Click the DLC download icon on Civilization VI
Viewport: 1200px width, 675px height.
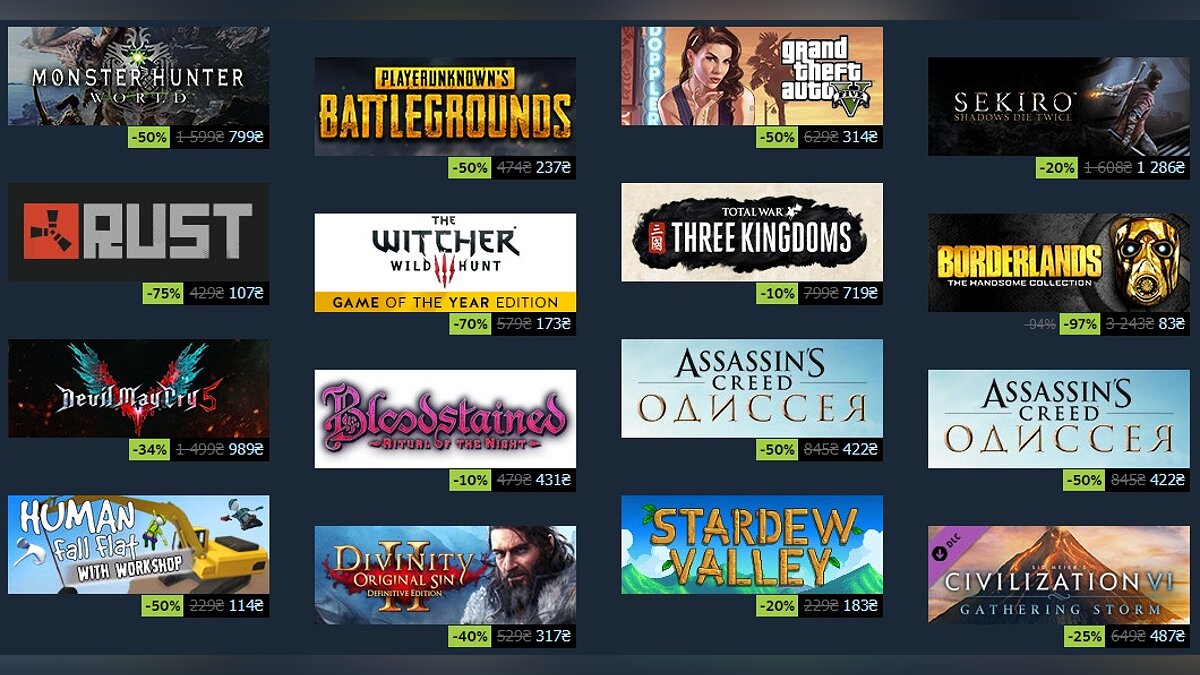click(941, 551)
